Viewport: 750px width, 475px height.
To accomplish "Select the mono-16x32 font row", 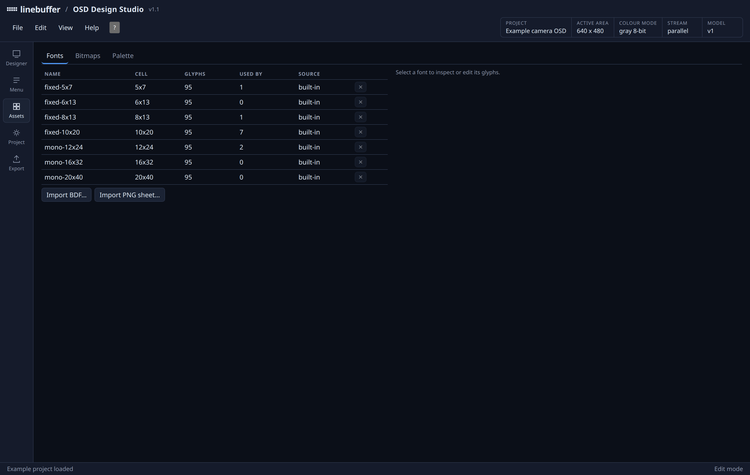I will [x=214, y=162].
